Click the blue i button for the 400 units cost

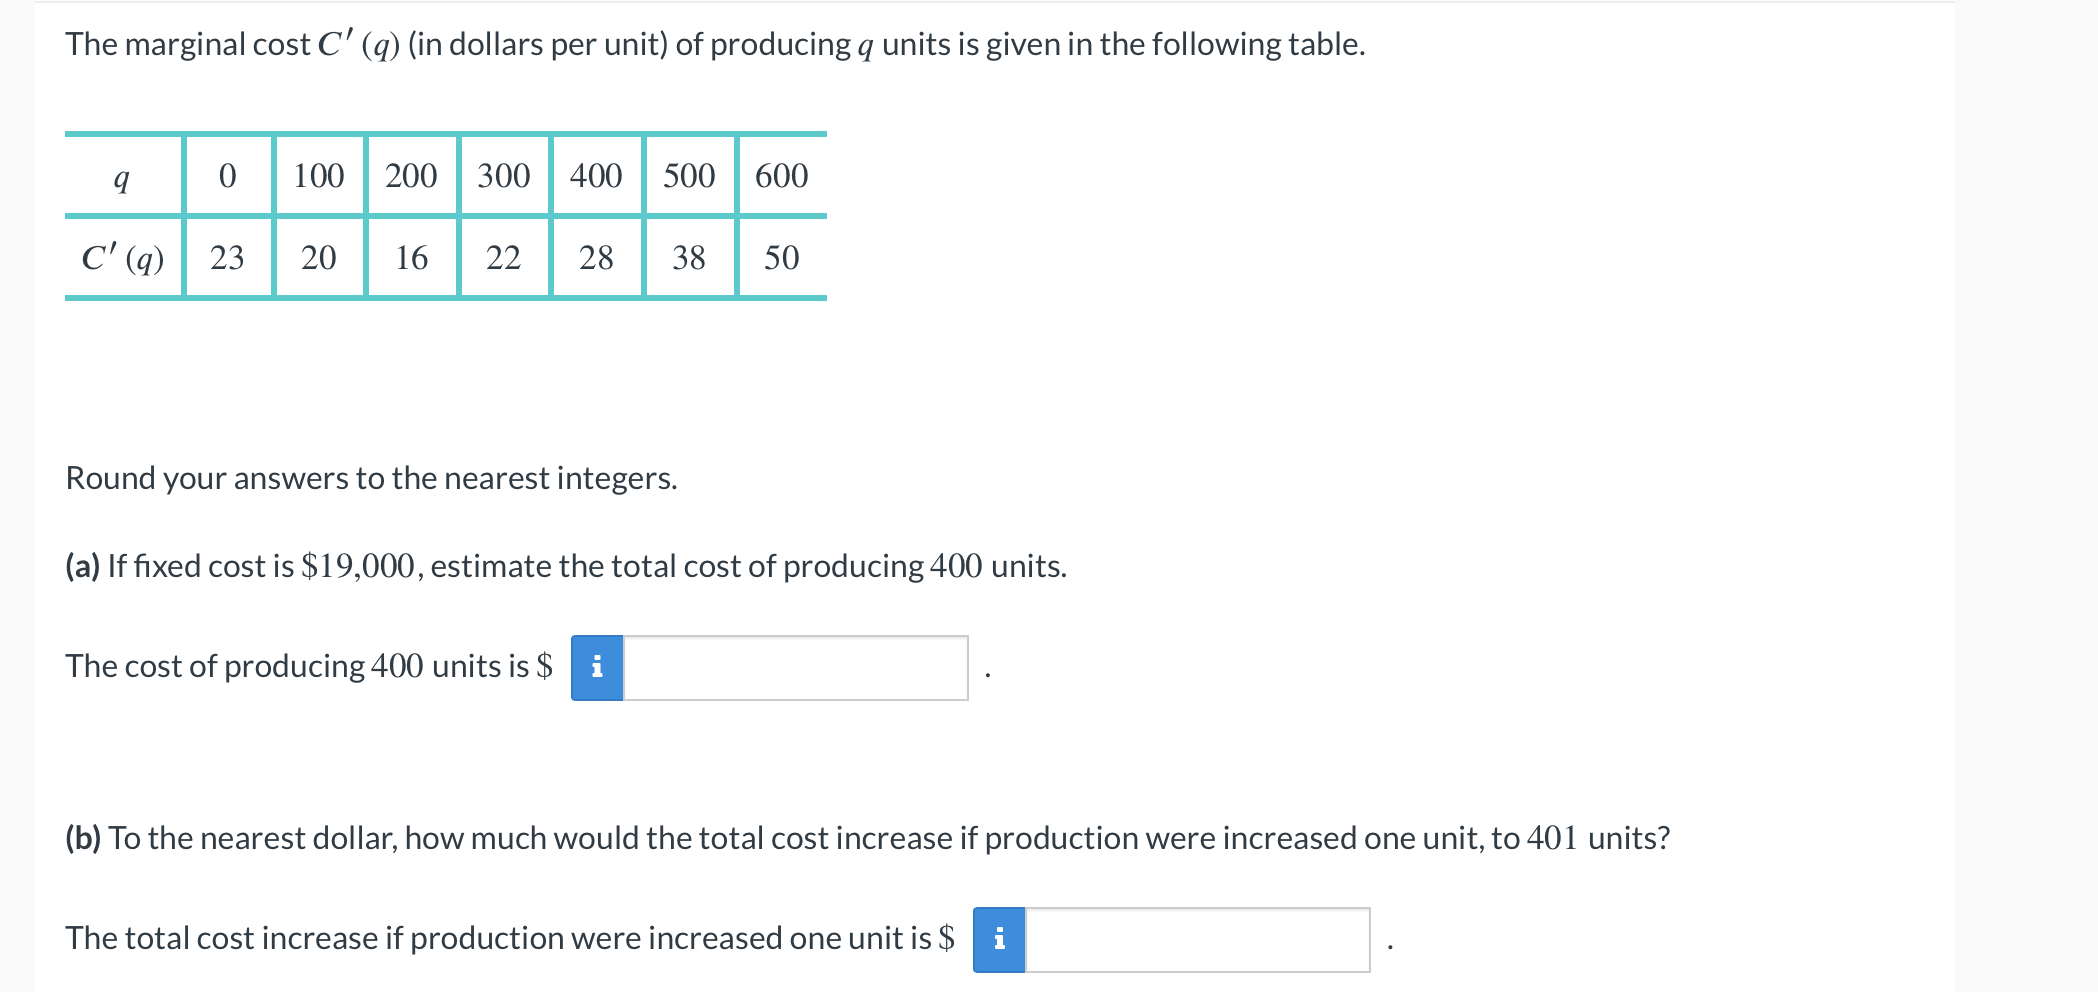tap(597, 667)
